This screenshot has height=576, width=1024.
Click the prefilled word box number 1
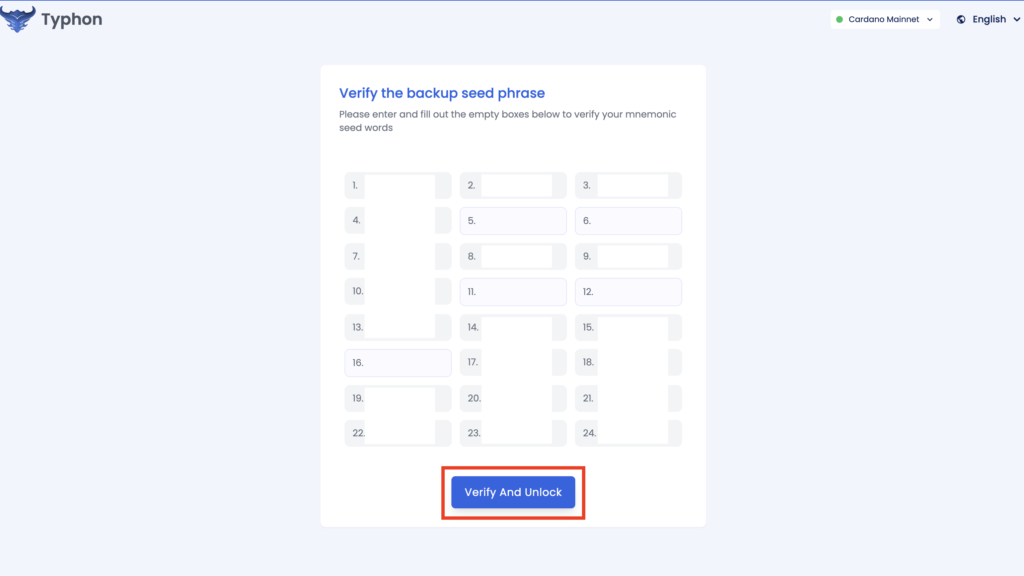click(398, 185)
